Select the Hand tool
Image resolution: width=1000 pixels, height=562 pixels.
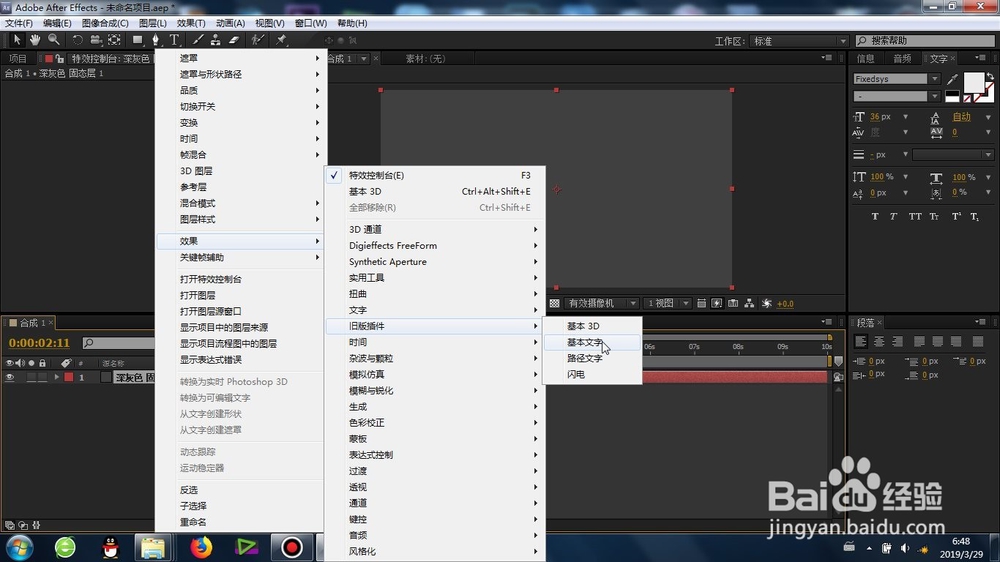click(35, 40)
